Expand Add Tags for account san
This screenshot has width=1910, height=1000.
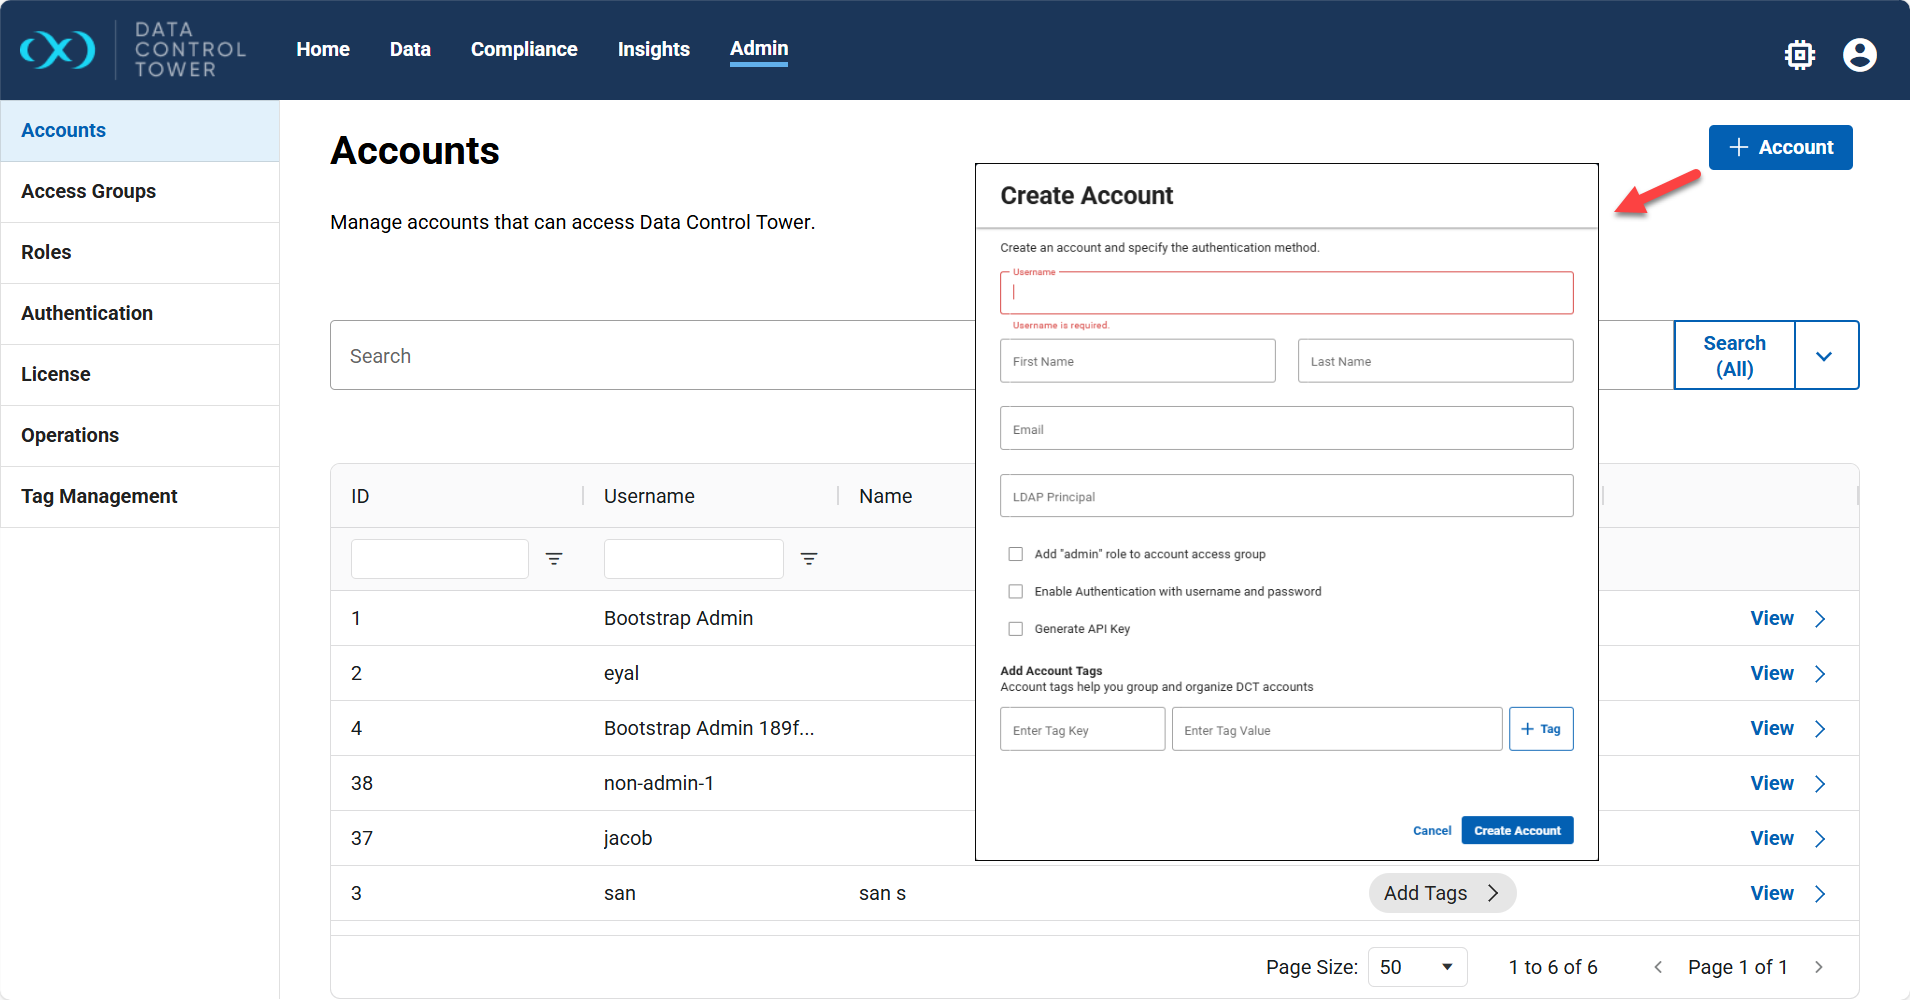pos(1441,893)
